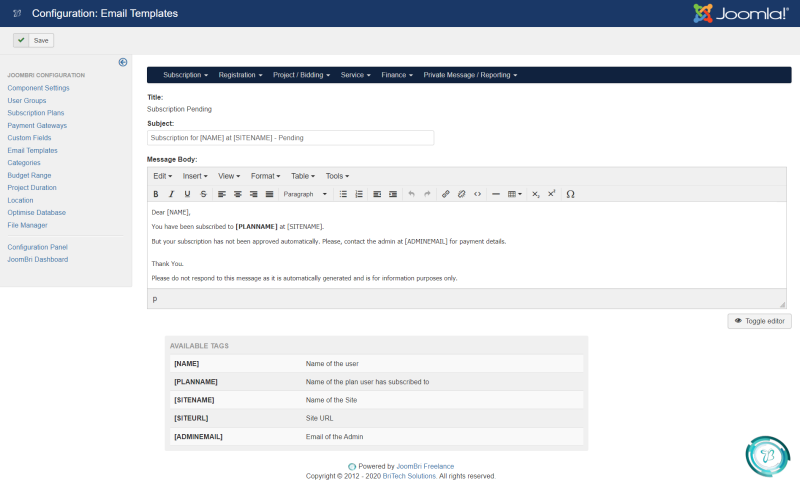The image size is (800, 486).
Task: Go to Project Duration settings
Action: click(32, 188)
